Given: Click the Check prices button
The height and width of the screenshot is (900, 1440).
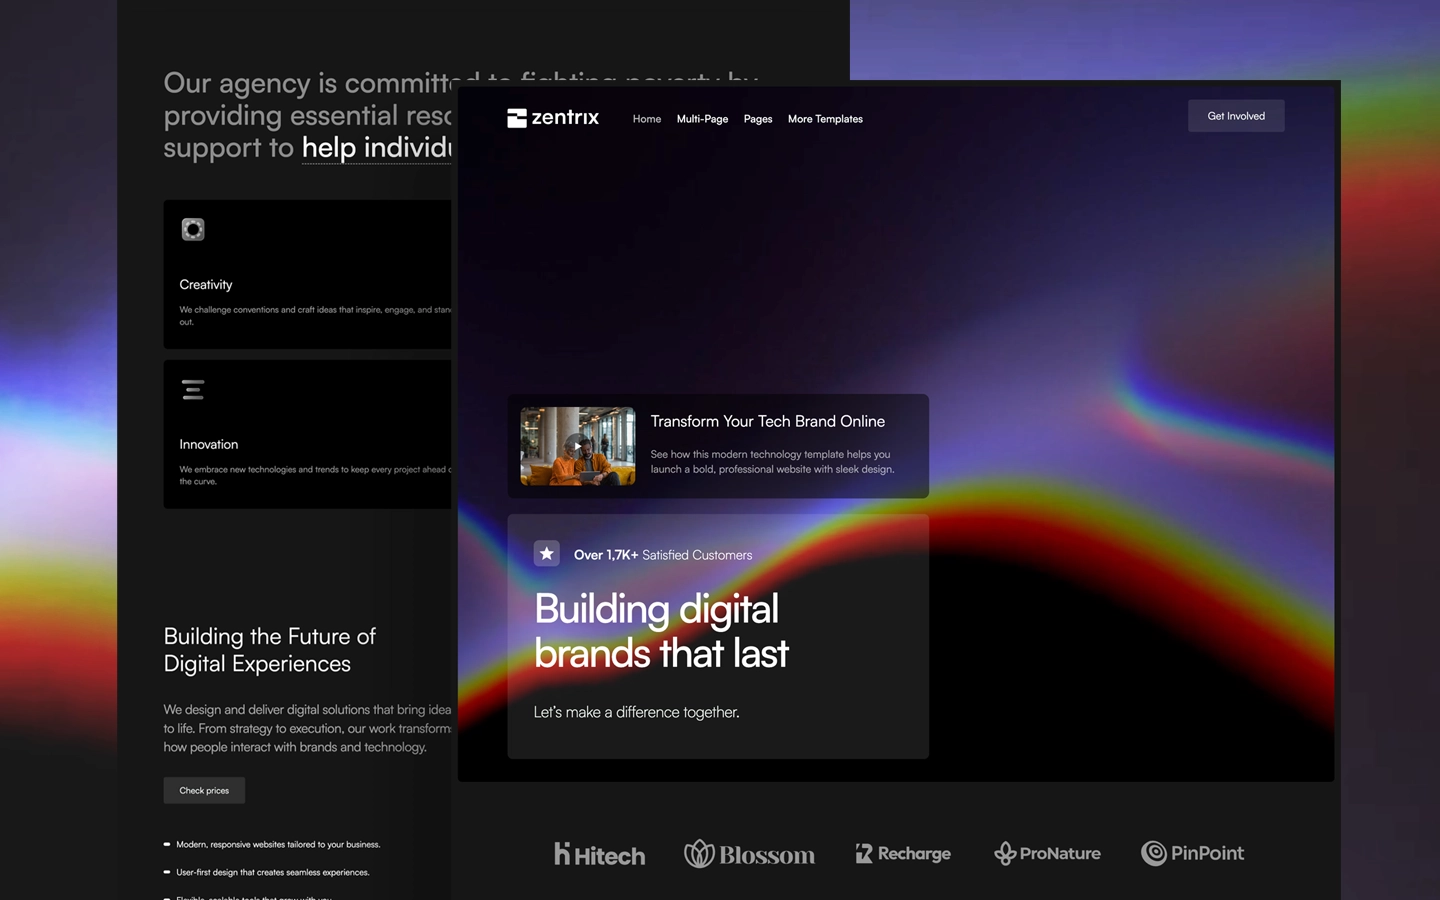Looking at the screenshot, I should click(x=204, y=790).
